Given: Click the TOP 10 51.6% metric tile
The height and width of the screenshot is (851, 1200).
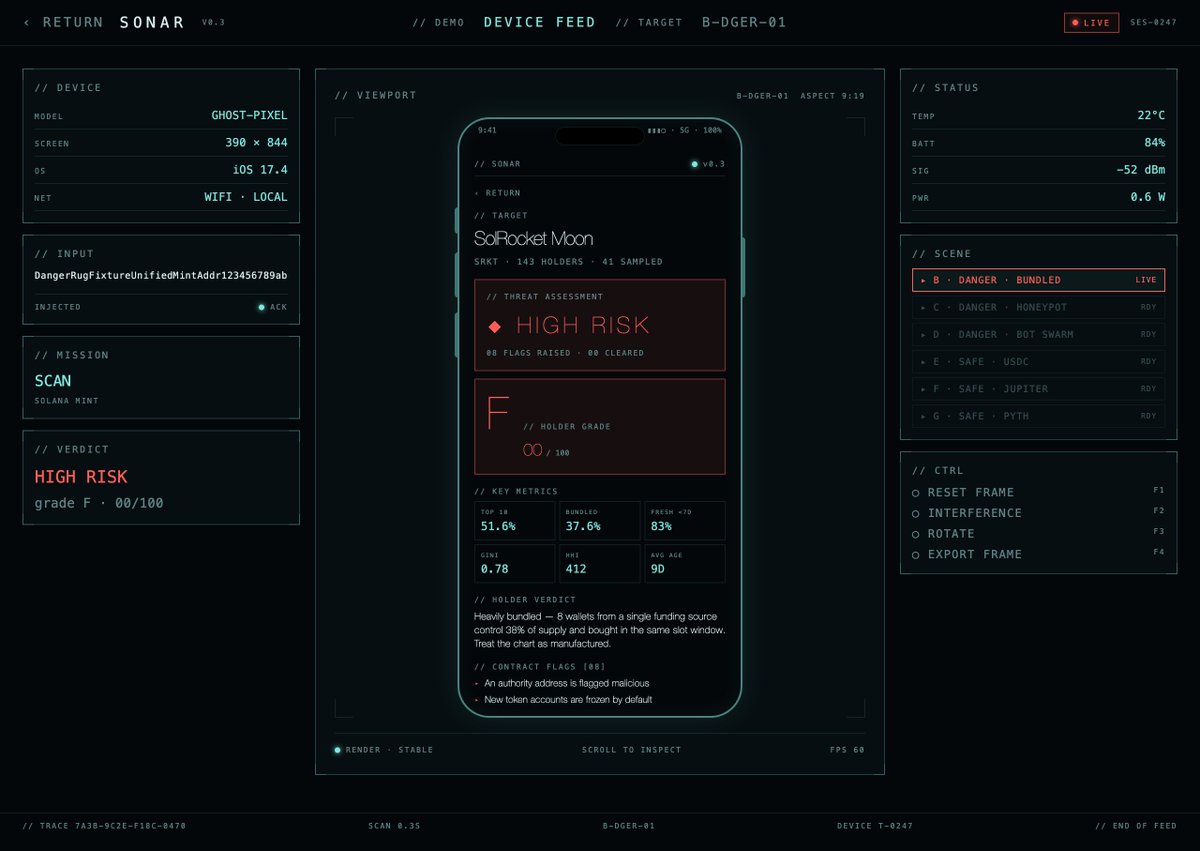Looking at the screenshot, I should (514, 520).
